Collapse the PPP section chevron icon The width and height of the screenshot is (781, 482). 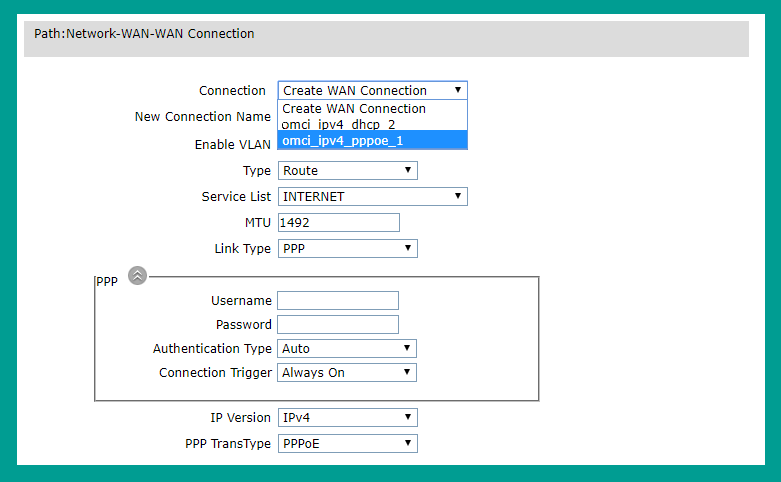pyautogui.click(x=137, y=275)
